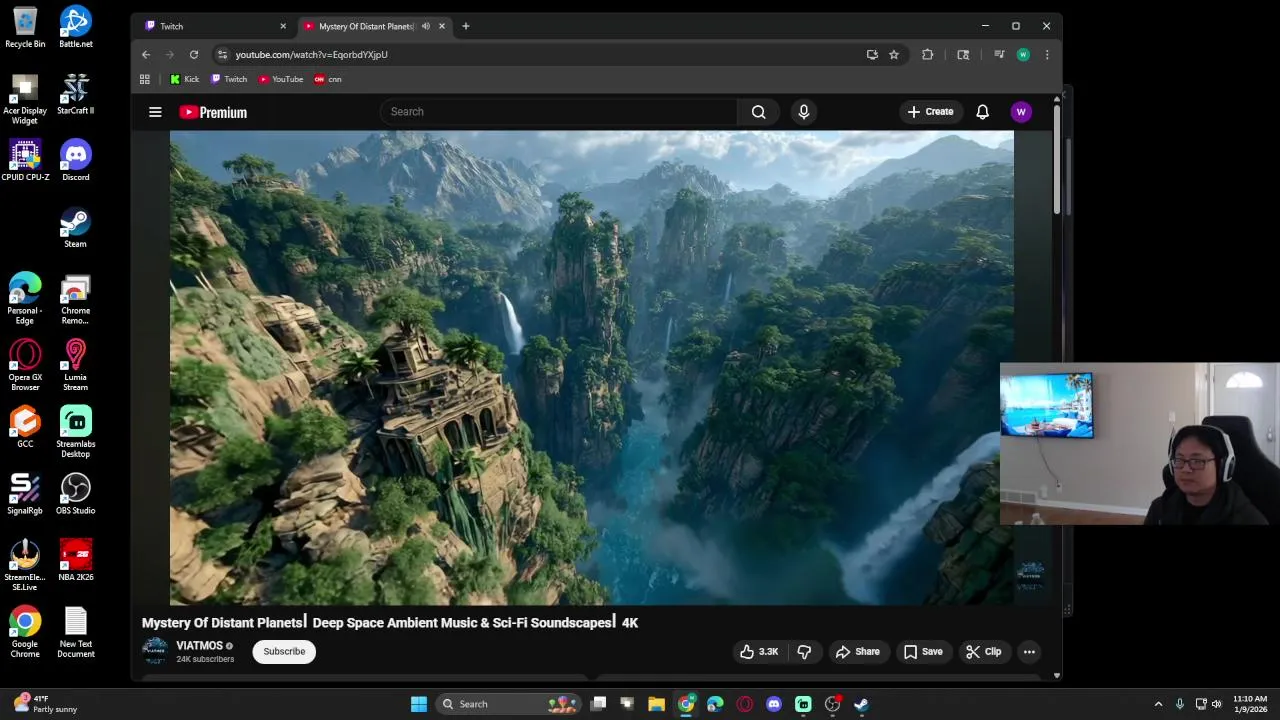This screenshot has width=1280, height=720.
Task: Open the Create button menu
Action: pyautogui.click(x=931, y=112)
